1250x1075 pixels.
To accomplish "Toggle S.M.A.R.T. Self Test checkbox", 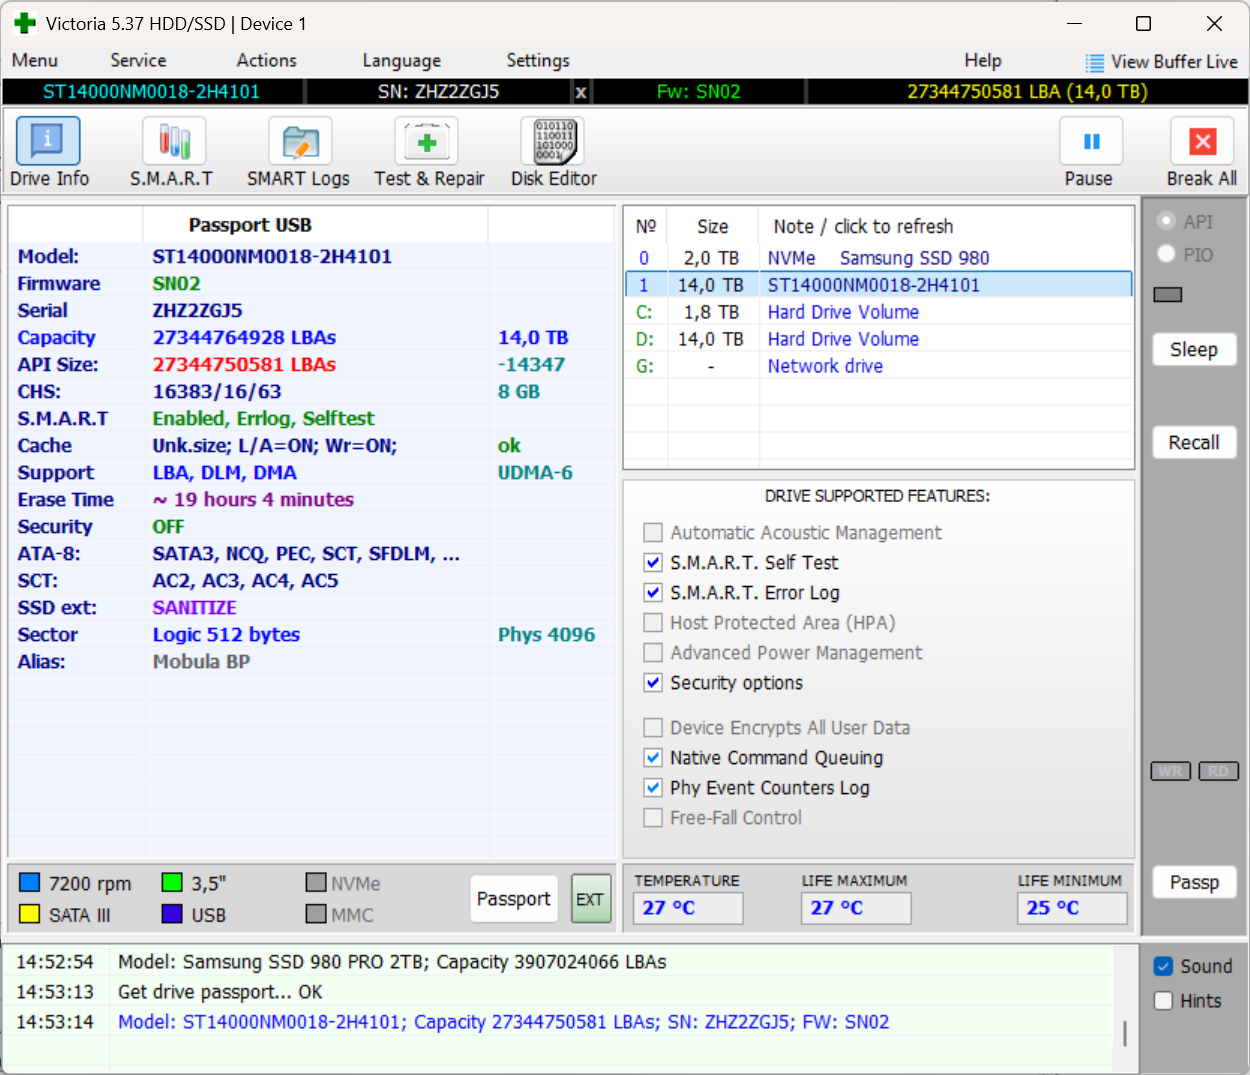I will tap(653, 562).
